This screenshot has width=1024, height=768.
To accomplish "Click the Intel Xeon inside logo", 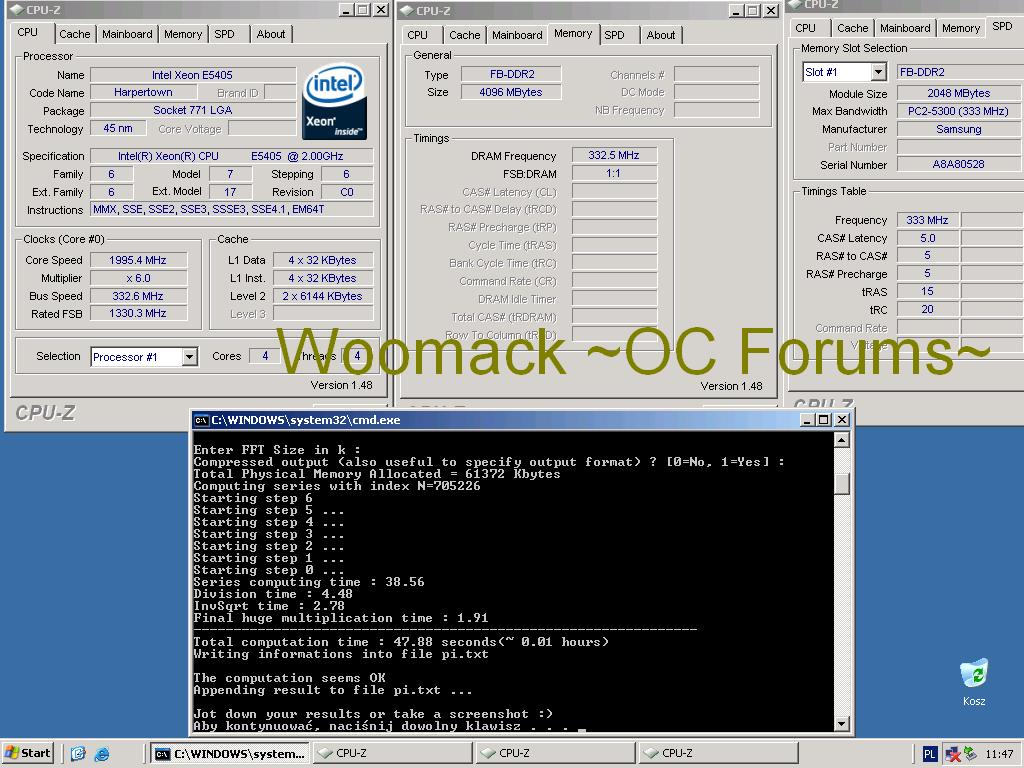I will tap(334, 101).
